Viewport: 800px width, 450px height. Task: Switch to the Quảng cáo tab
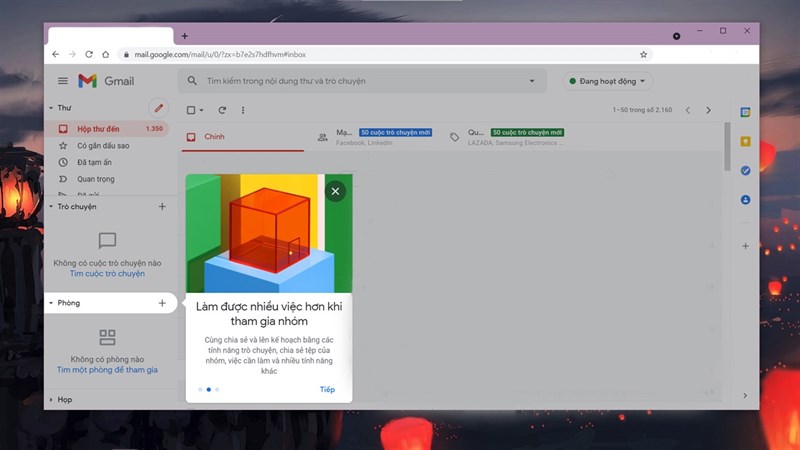[x=507, y=137]
